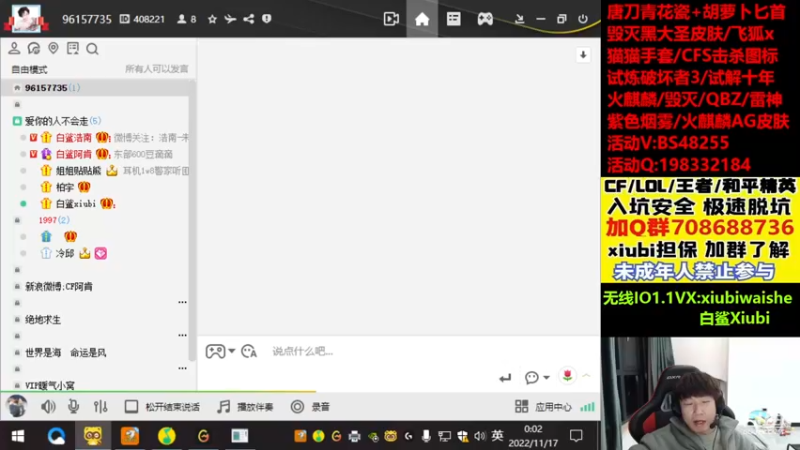The width and height of the screenshot is (800, 450).
Task: Open more options below 新浪微博:CF阿肯
Action: click(182, 303)
